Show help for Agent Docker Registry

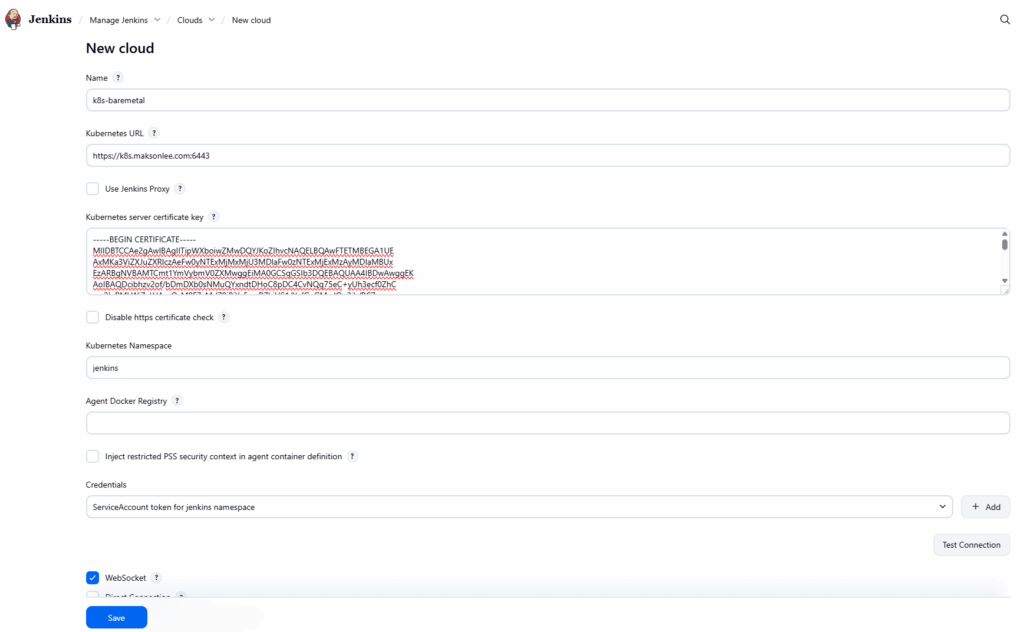tap(177, 401)
